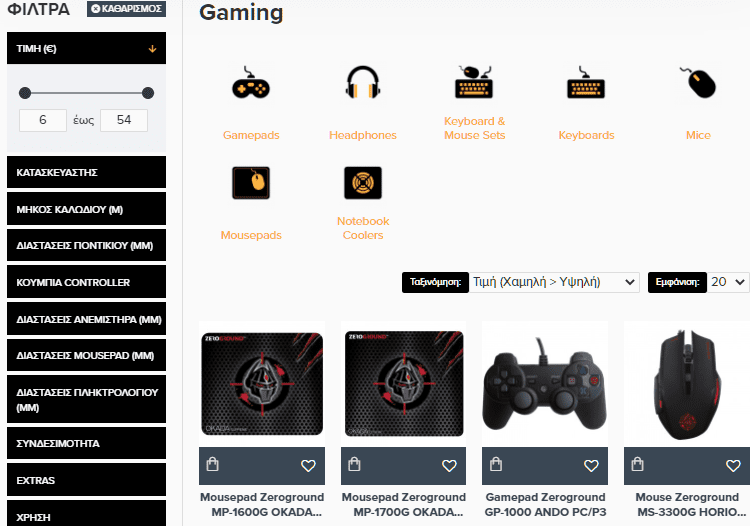Collapse the ΤΙΜΗ (€) filter section
The height and width of the screenshot is (526, 750).
click(x=87, y=48)
